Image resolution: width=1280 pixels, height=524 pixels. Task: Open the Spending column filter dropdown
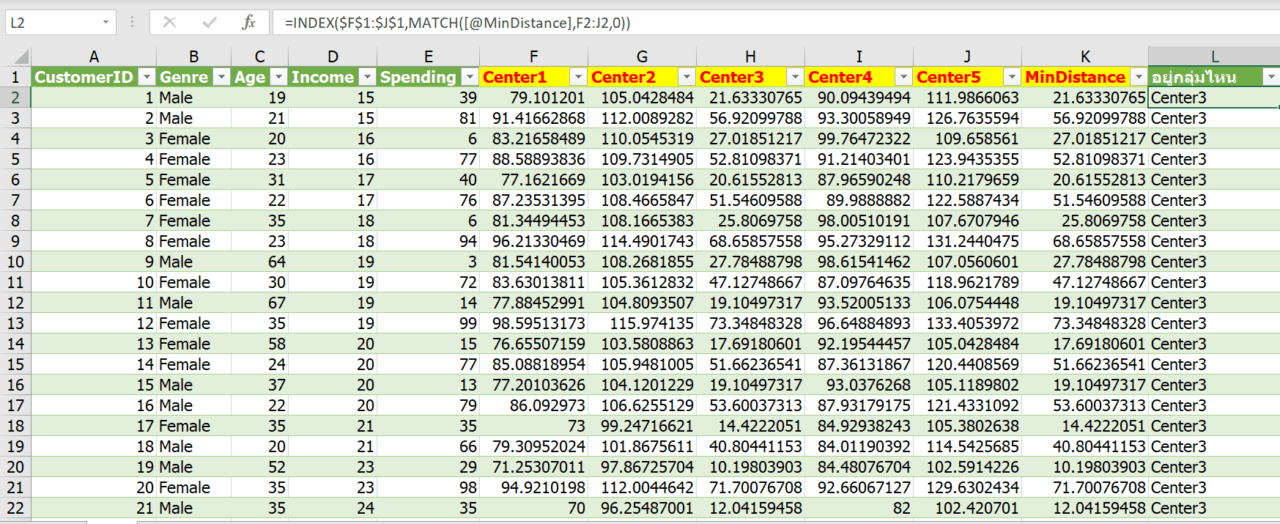pyautogui.click(x=470, y=77)
